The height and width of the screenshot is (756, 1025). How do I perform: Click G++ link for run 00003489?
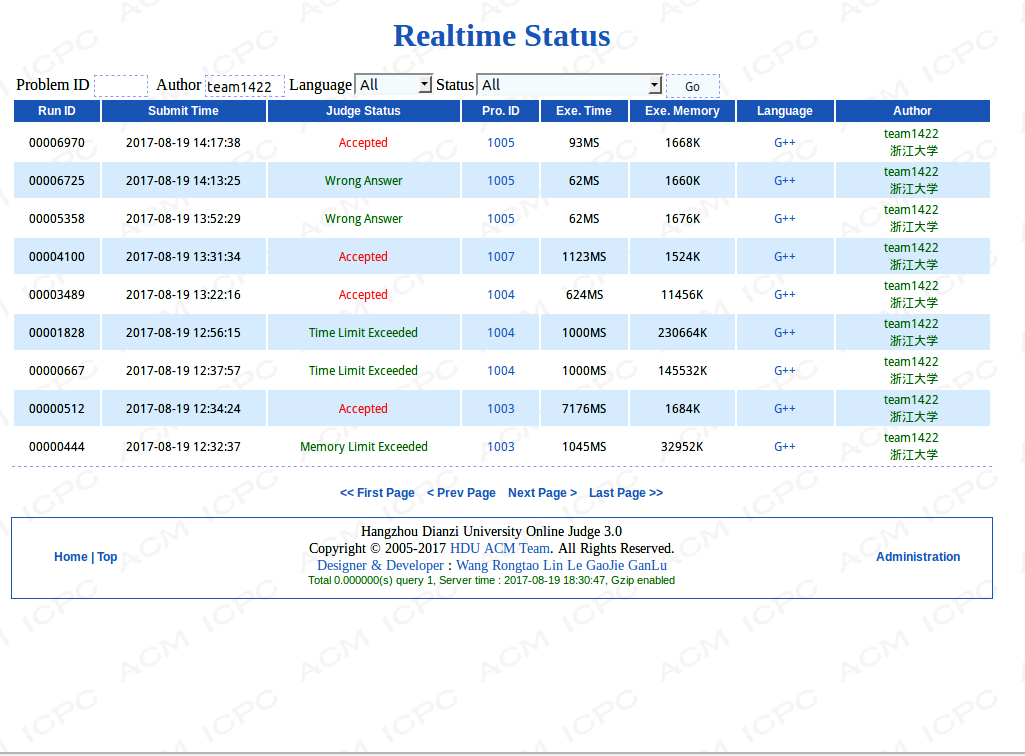(x=785, y=295)
